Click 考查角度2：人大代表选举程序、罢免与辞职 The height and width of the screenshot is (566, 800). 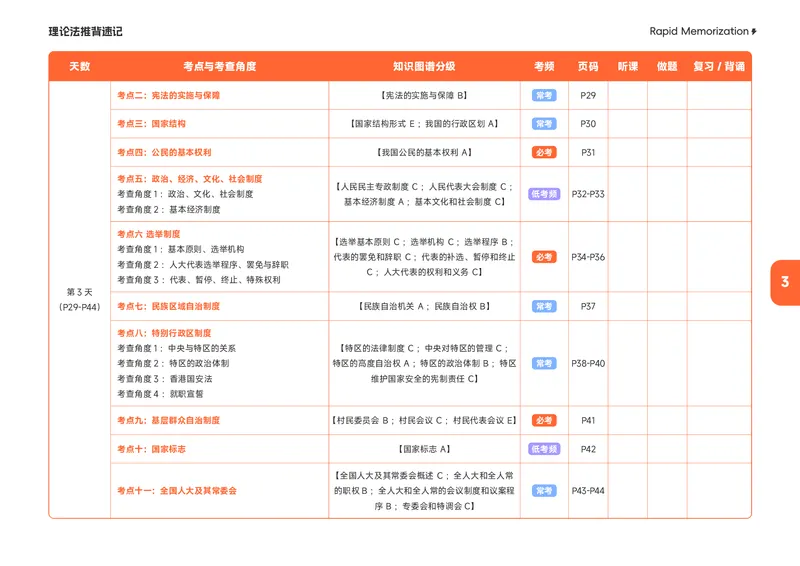click(x=203, y=265)
